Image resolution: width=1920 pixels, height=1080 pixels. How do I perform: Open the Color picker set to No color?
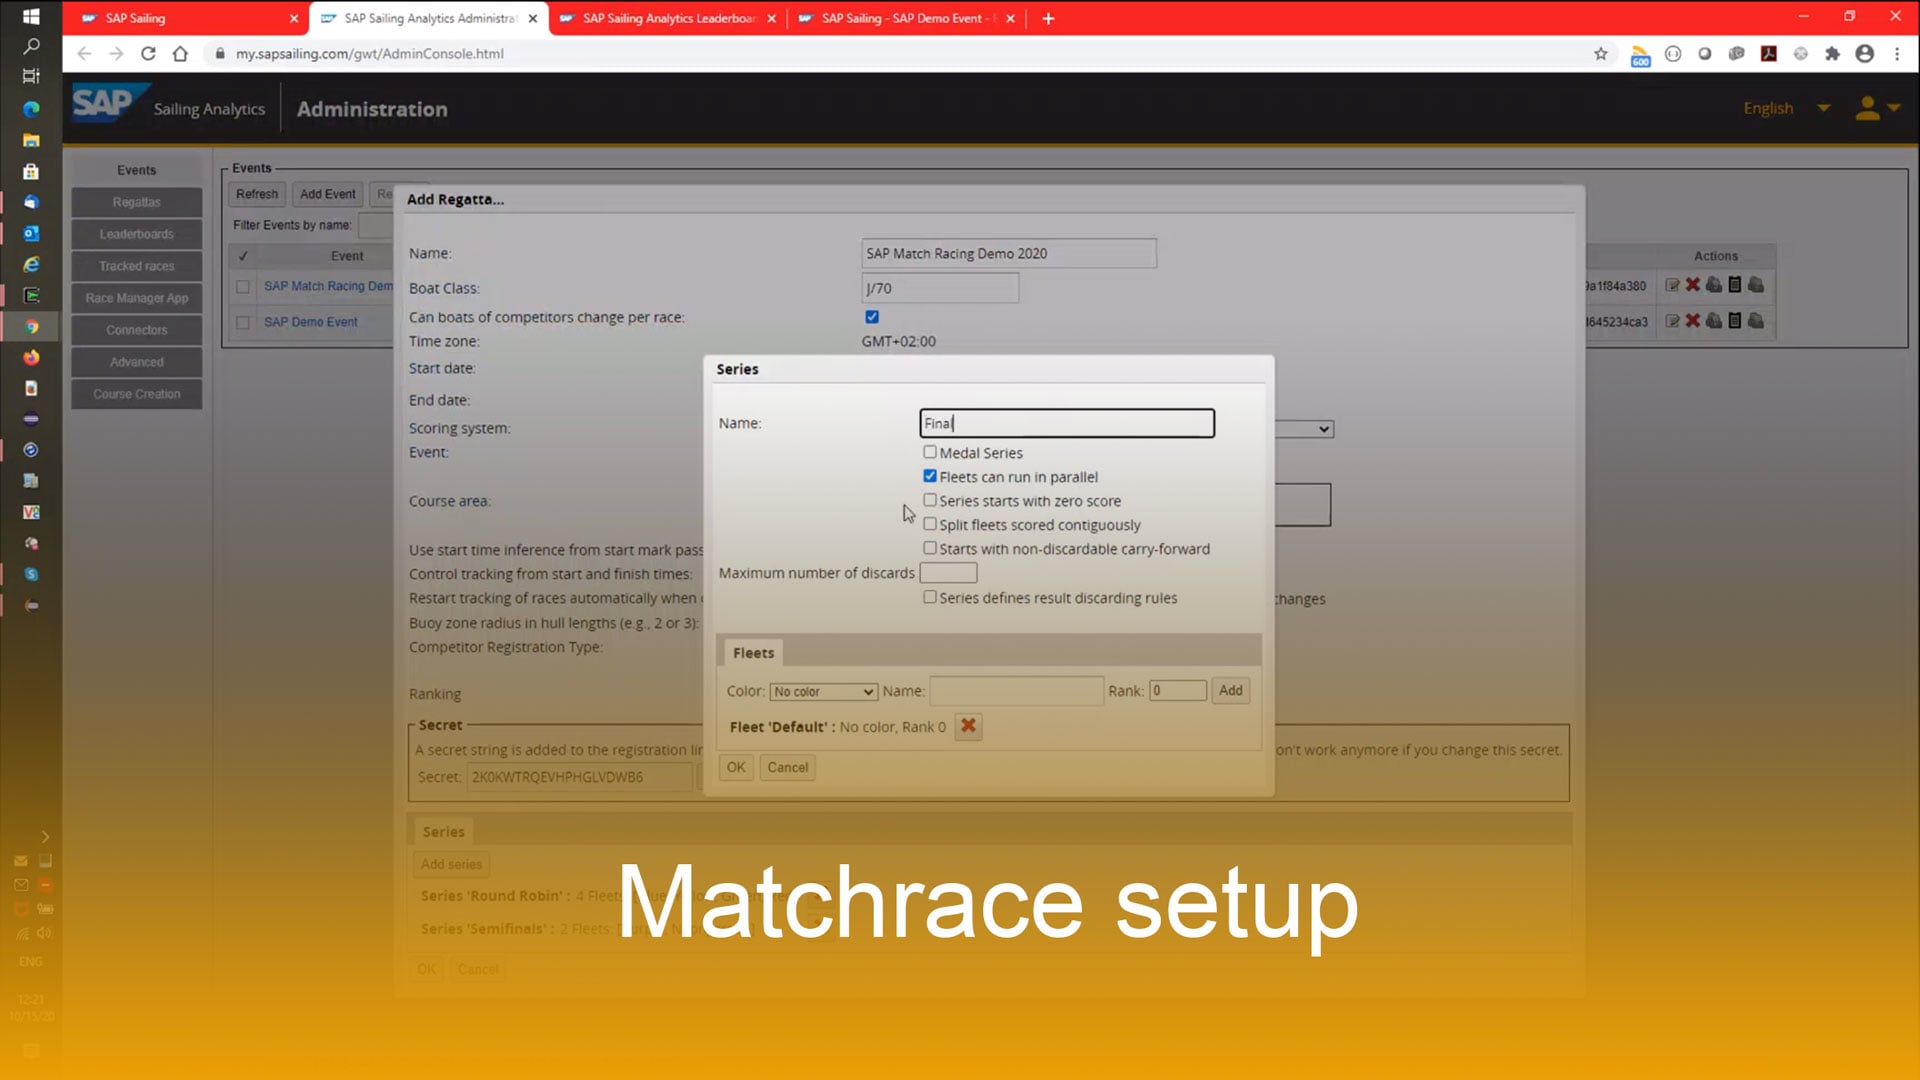point(822,691)
